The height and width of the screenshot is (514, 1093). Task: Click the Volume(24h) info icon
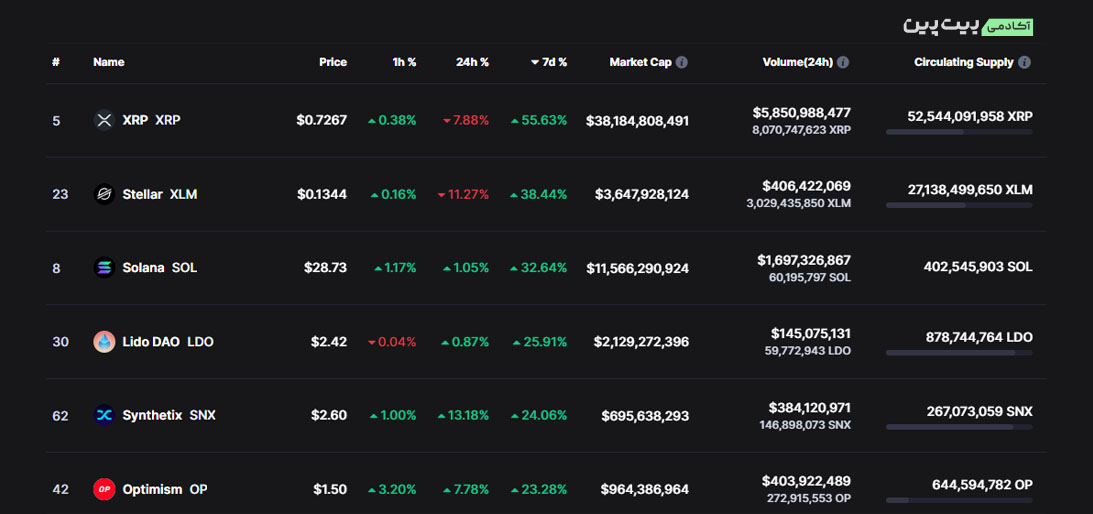(x=843, y=62)
